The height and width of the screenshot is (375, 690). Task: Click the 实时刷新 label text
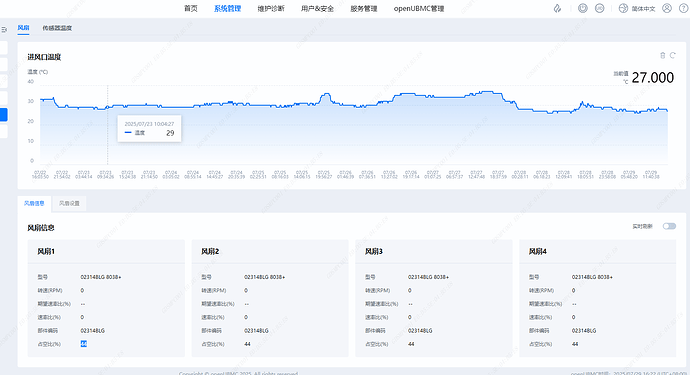642,226
